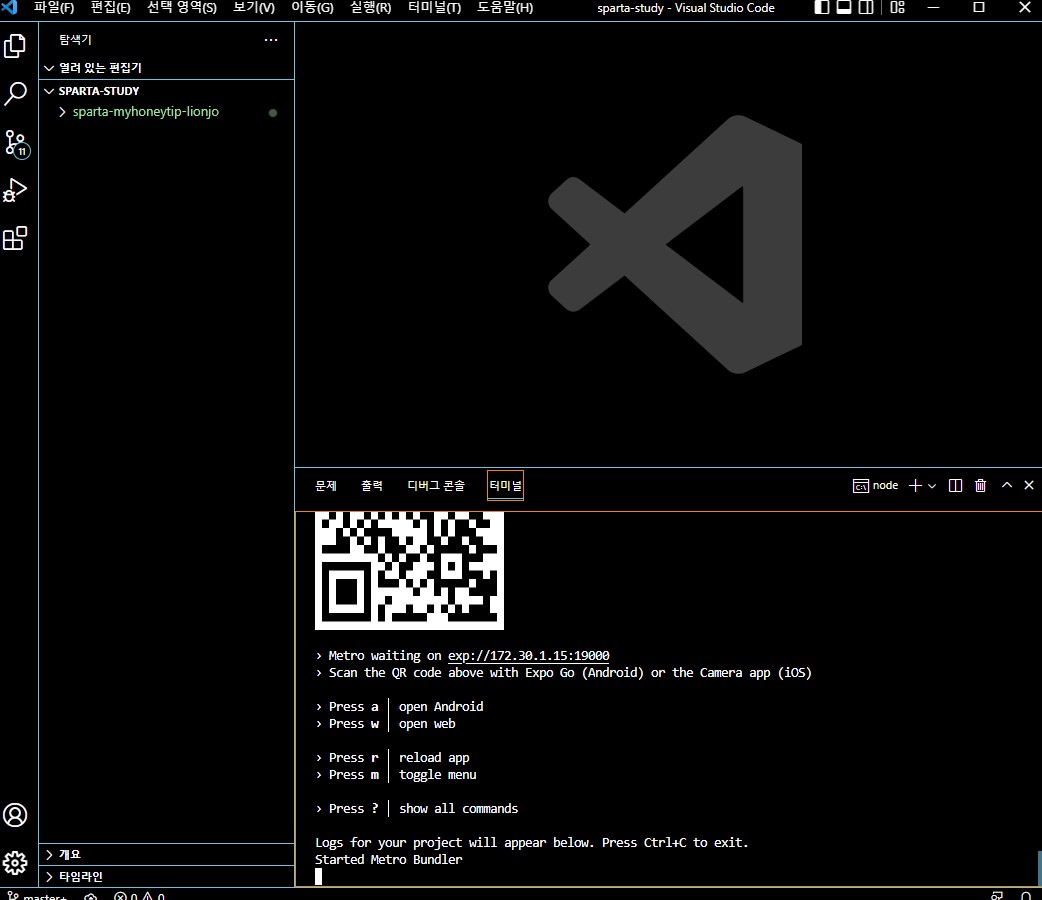Click 'Press r | reload app' terminal line

393,758
